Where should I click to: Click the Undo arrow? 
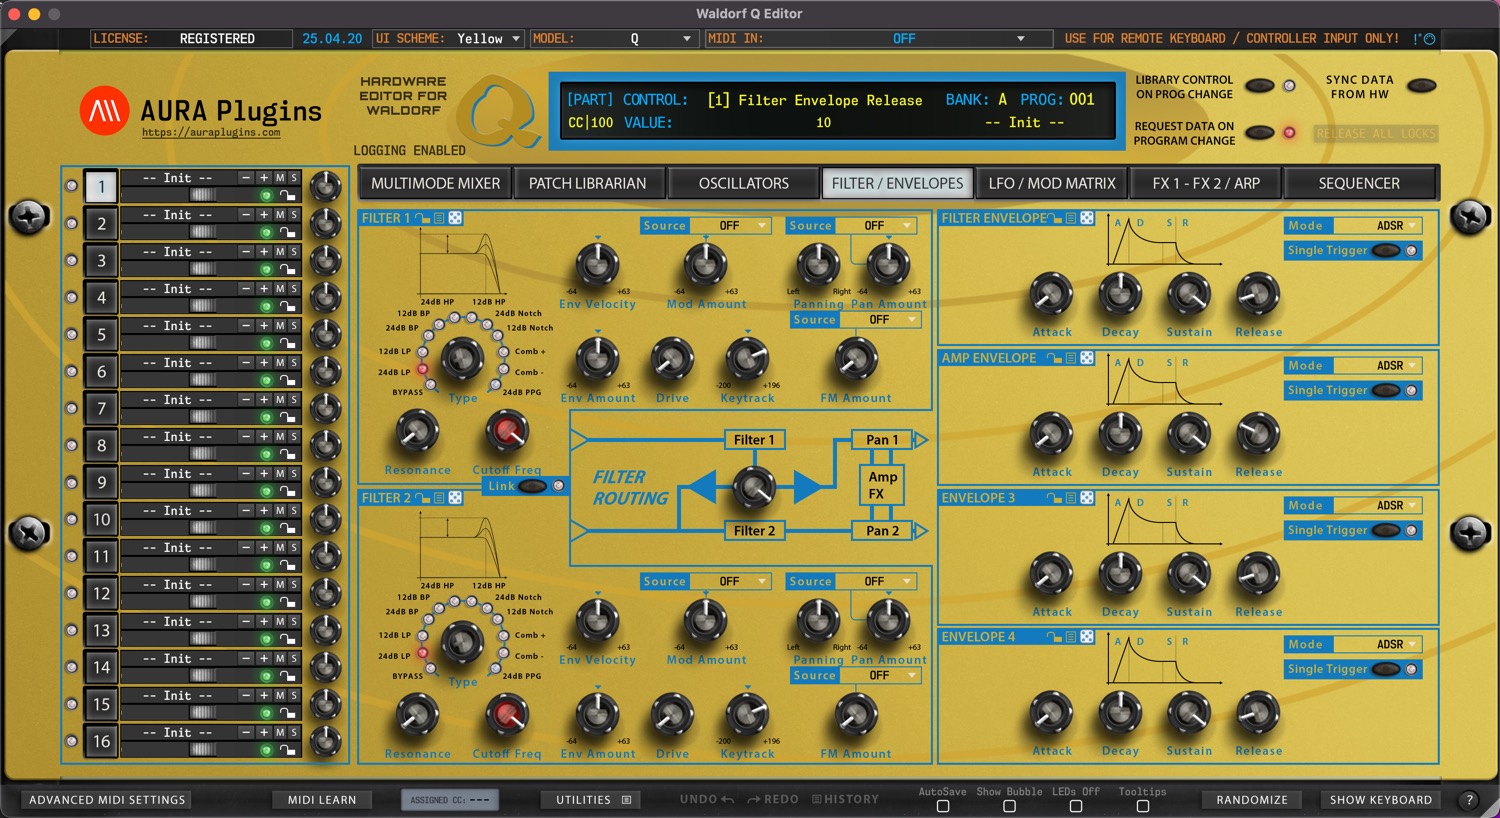[x=727, y=799]
